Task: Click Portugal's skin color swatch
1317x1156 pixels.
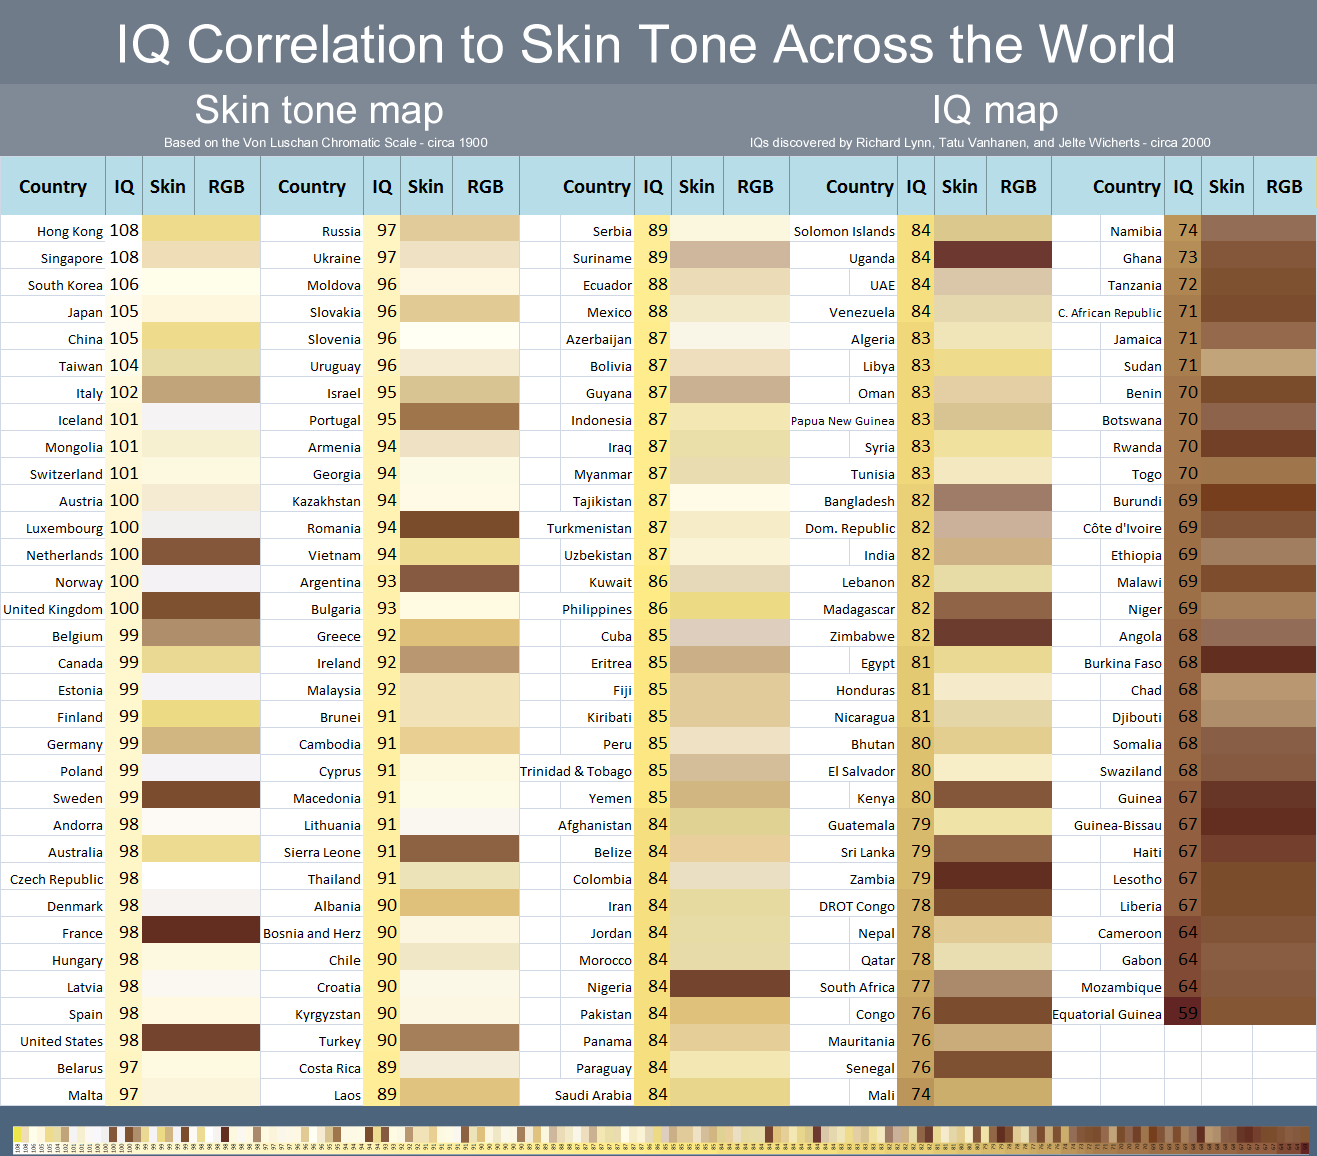Action: pyautogui.click(x=460, y=419)
